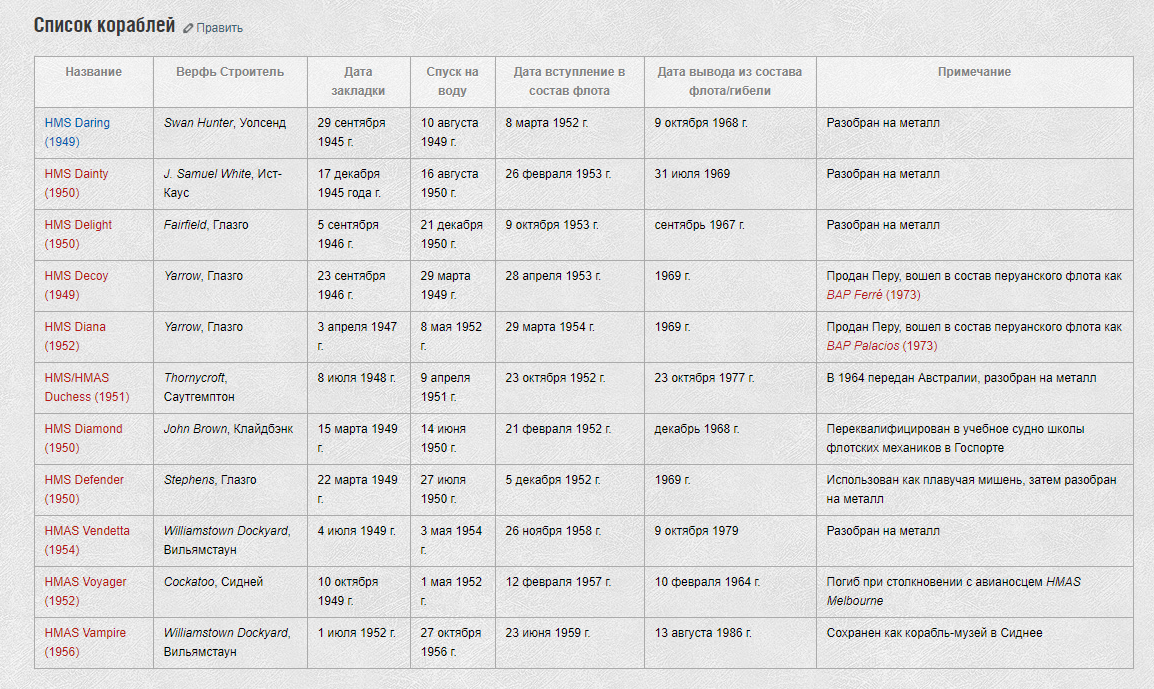
Task: Click the 26 февраля 1953 г. cell
Action: [x=570, y=183]
